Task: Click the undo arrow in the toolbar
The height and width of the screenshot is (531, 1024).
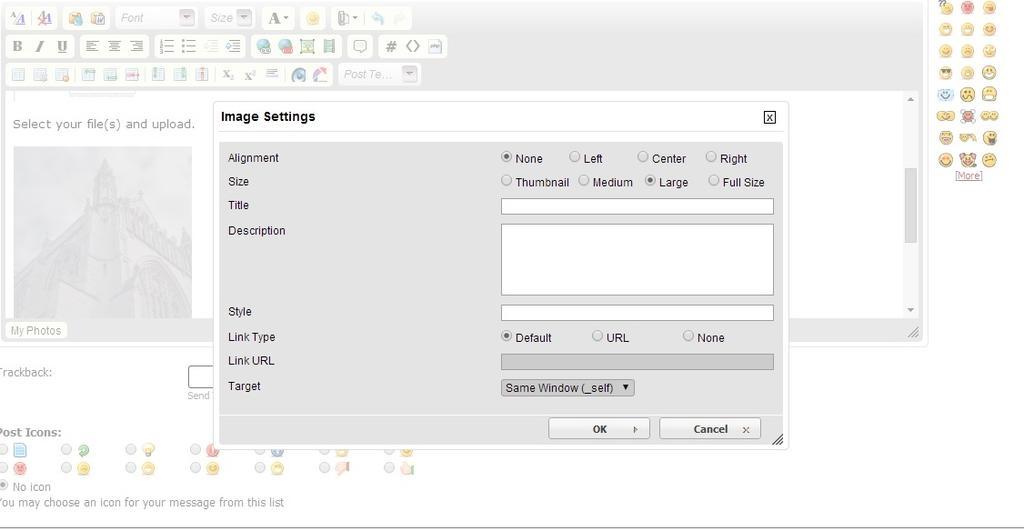Action: pos(377,18)
